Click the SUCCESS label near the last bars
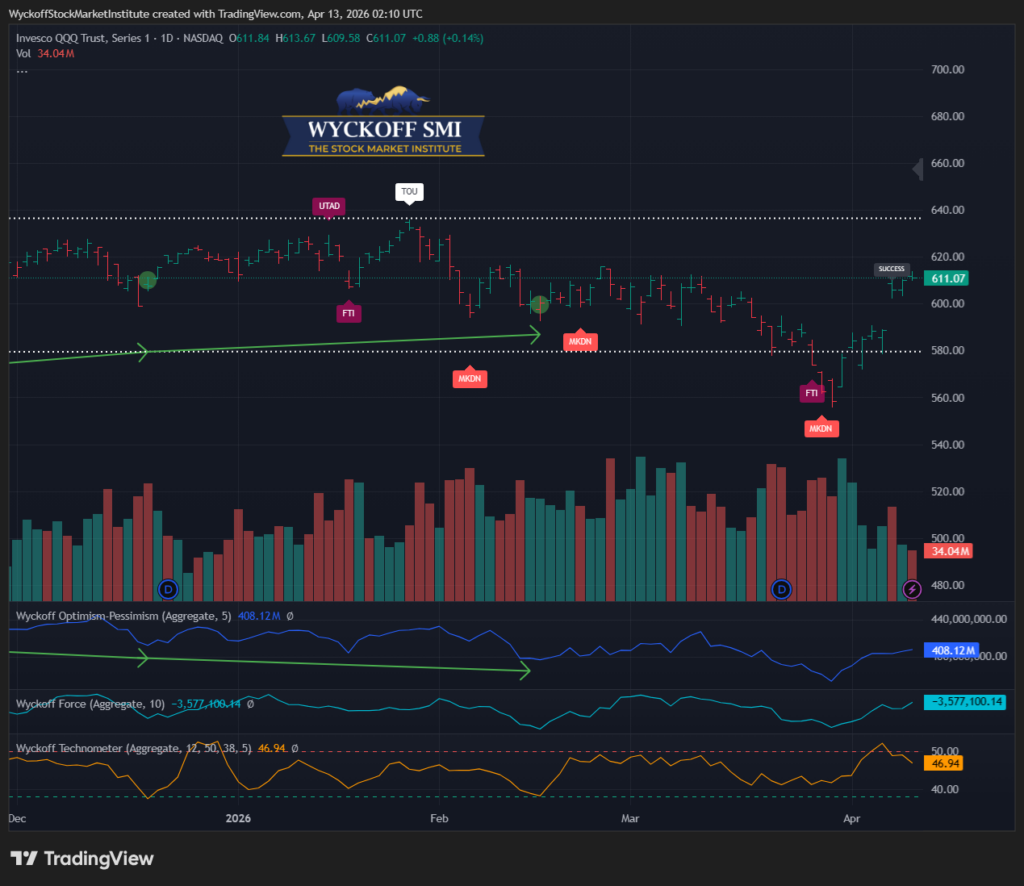Screen dimensions: 1024x886 (x=891, y=269)
